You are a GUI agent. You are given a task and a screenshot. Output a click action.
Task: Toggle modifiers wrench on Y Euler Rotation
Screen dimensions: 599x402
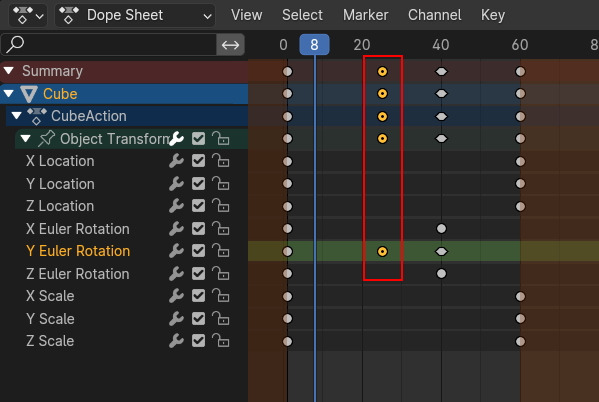(176, 251)
